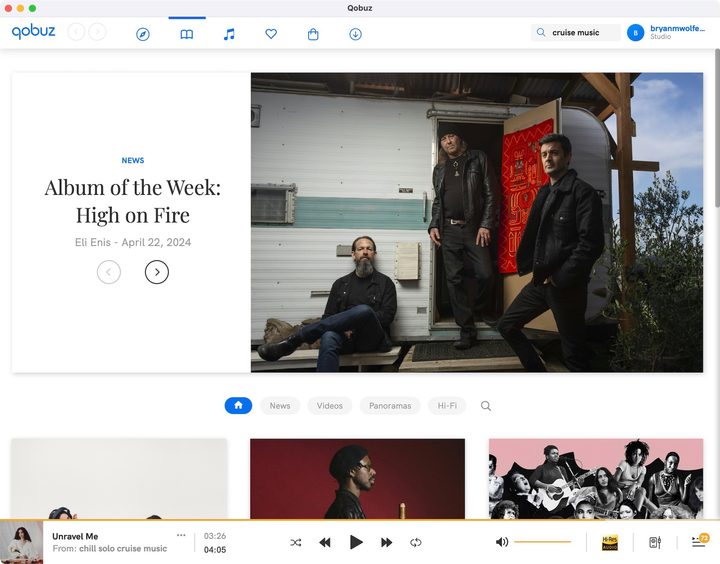
Task: Show the next carousel article
Action: [x=157, y=272]
